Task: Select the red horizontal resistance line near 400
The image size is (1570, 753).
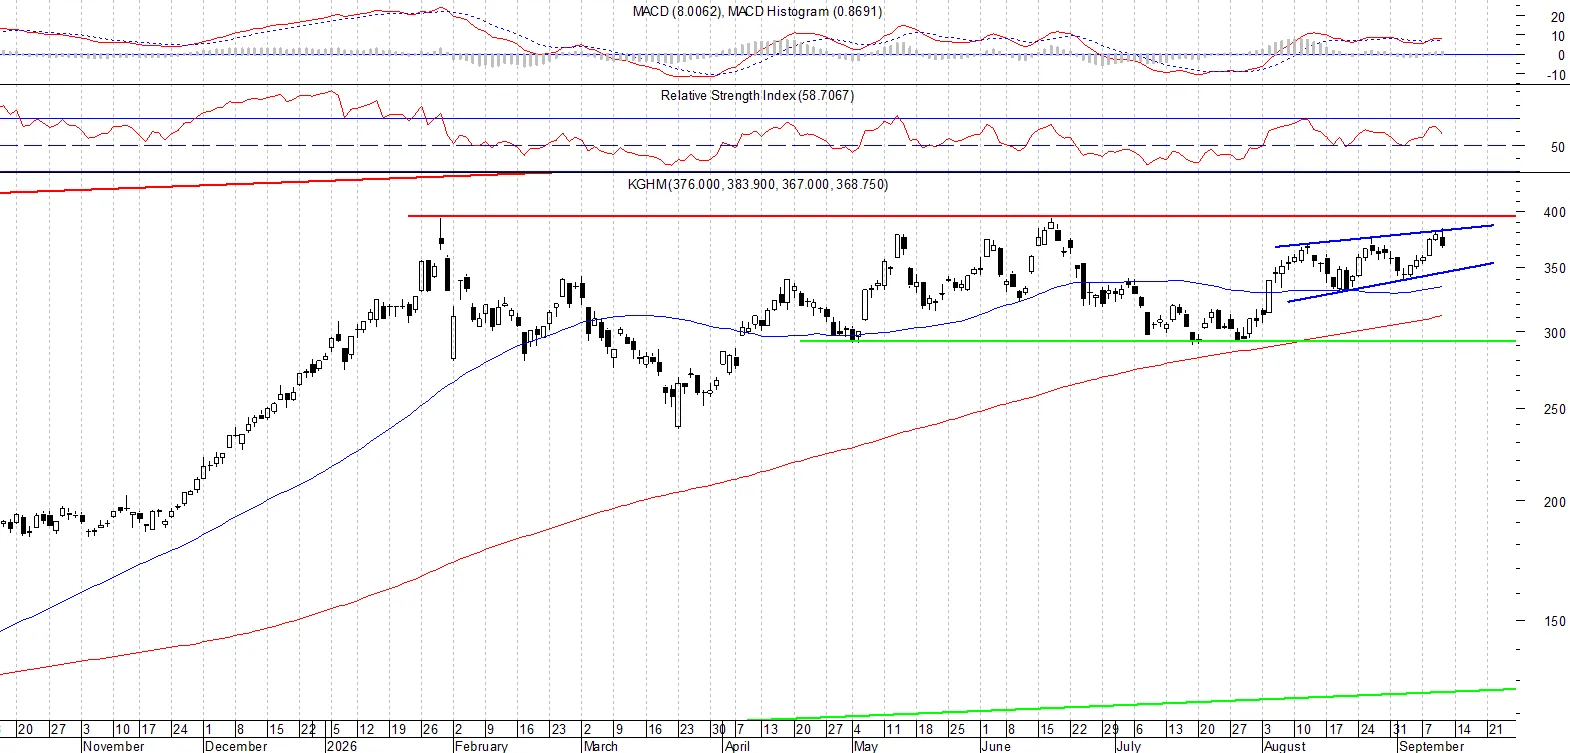Action: point(960,216)
